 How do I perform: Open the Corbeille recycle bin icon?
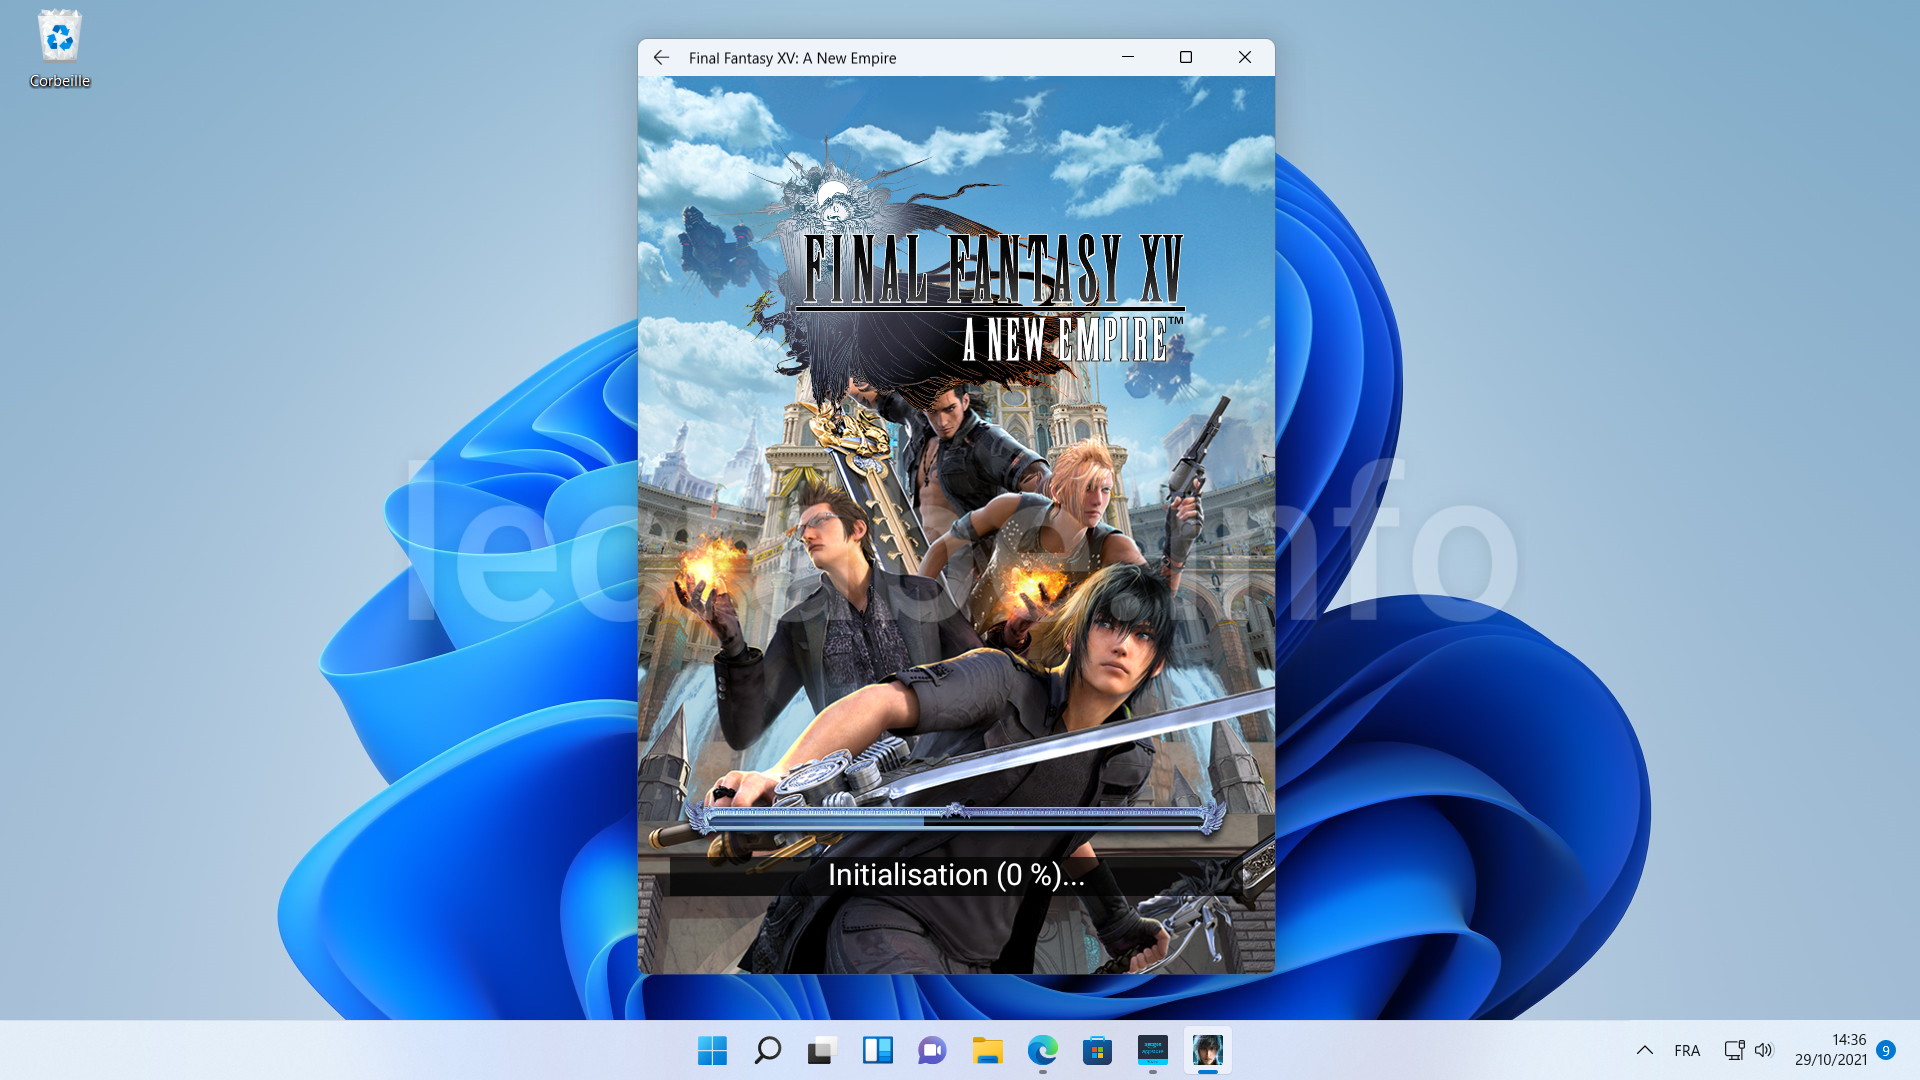(x=60, y=49)
